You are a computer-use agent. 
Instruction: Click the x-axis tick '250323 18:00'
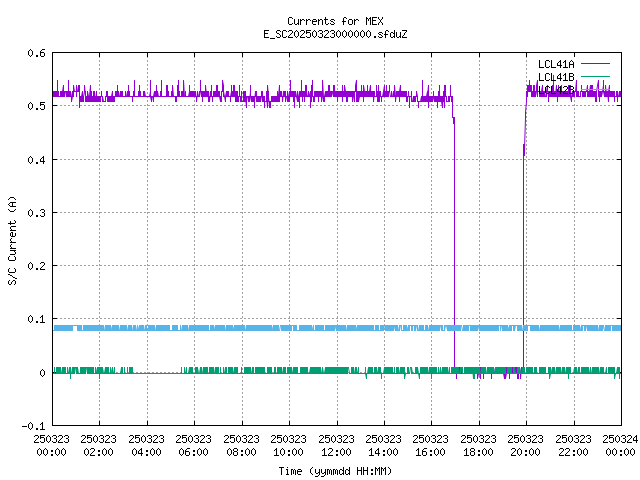tap(478, 446)
